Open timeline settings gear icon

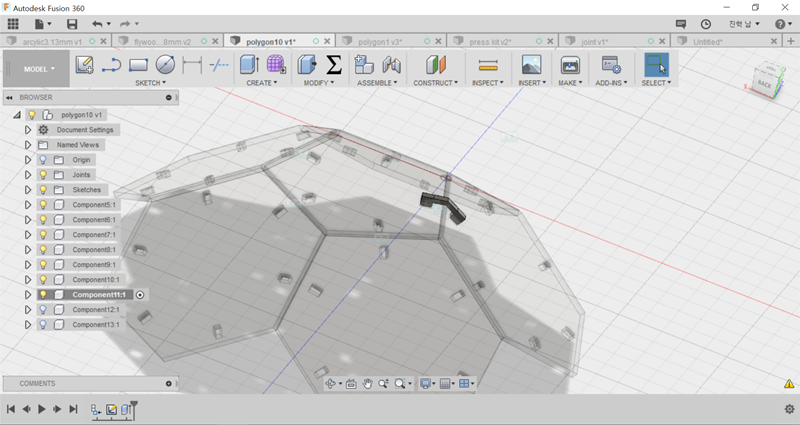789,409
